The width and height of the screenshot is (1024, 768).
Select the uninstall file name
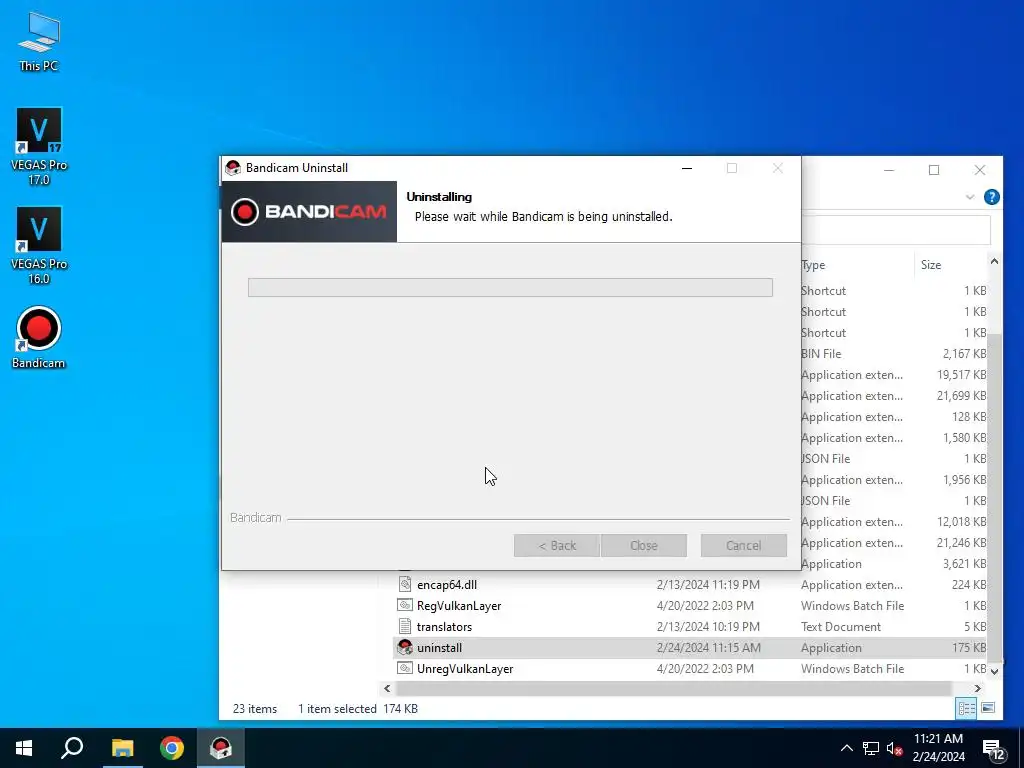coord(439,647)
